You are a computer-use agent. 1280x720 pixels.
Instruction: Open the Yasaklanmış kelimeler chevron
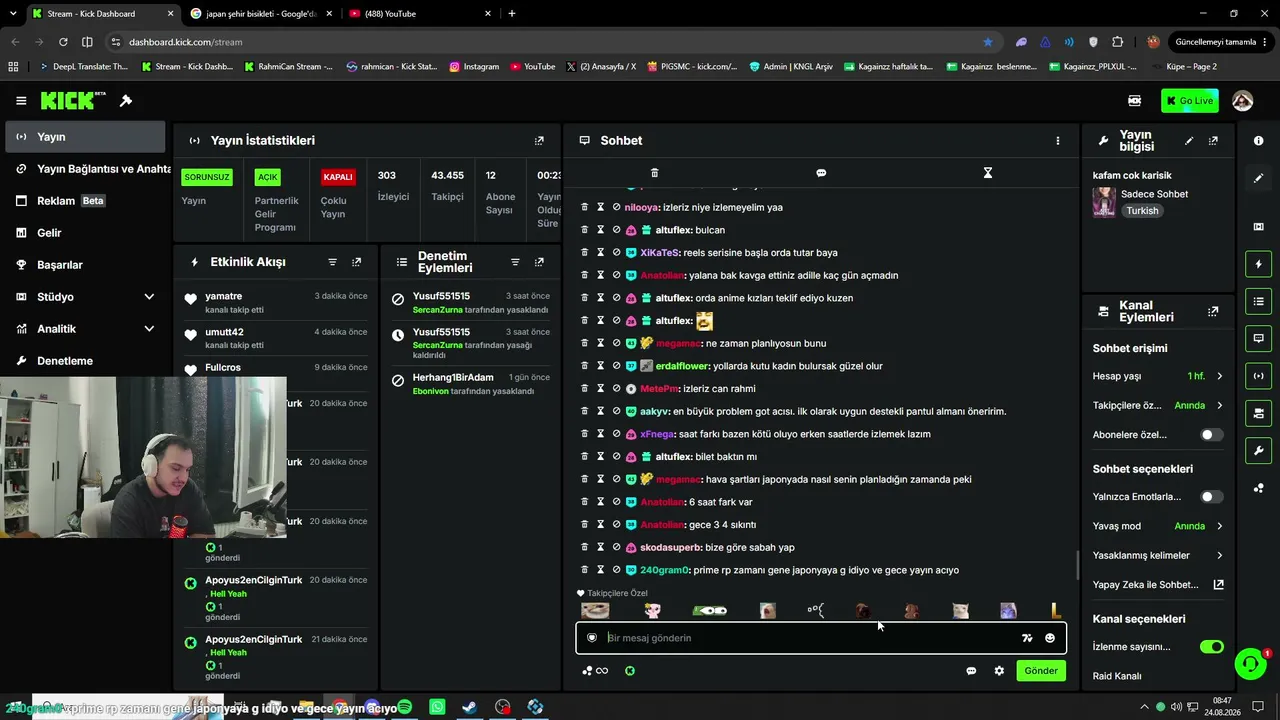pyautogui.click(x=1219, y=555)
